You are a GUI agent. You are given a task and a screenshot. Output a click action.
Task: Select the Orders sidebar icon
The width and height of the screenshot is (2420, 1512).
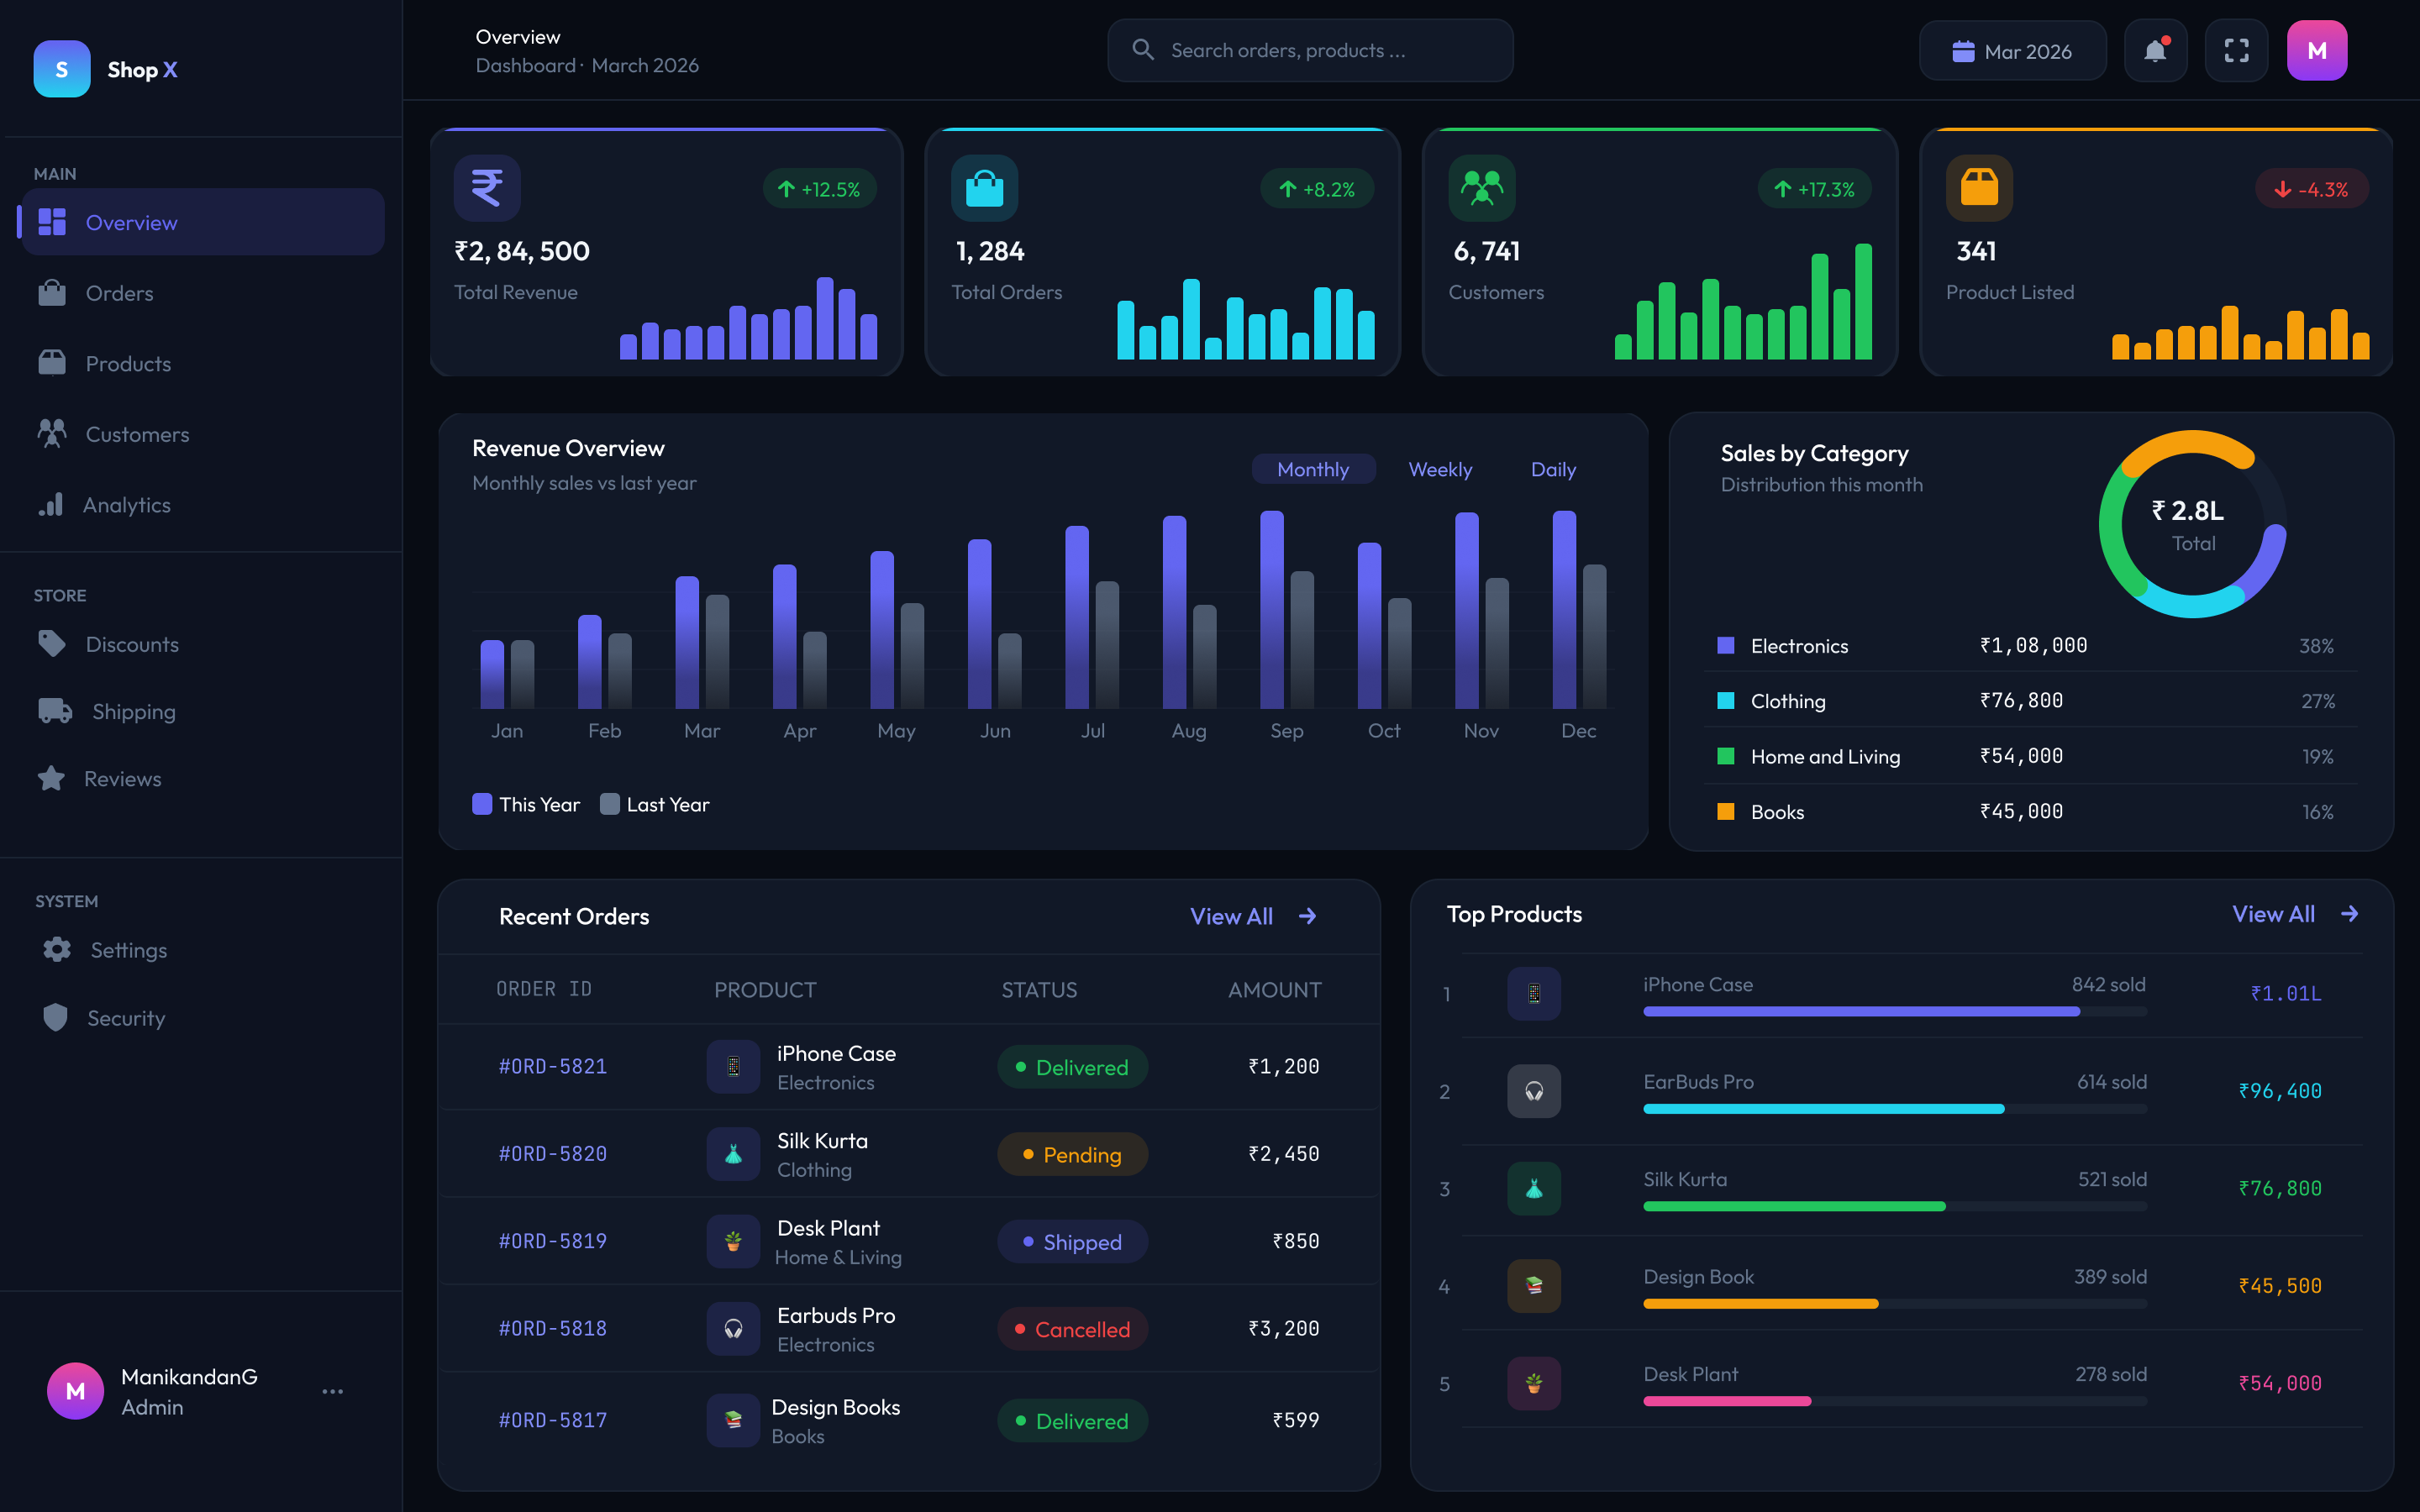pos(53,292)
